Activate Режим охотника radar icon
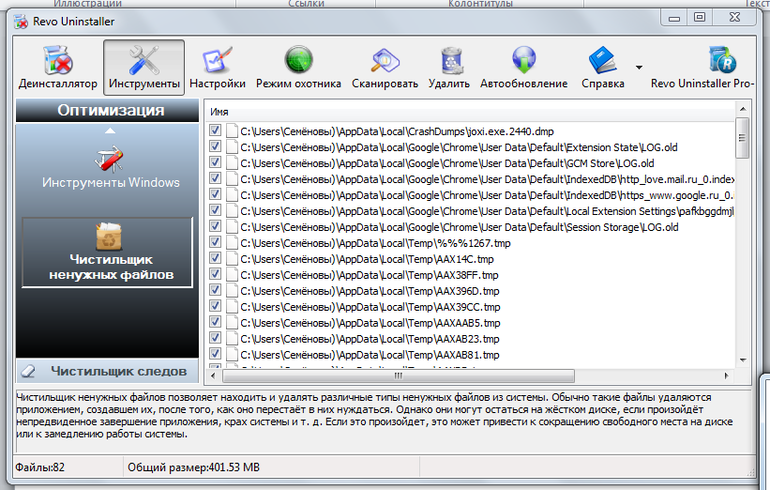Image resolution: width=770 pixels, height=490 pixels. [299, 60]
